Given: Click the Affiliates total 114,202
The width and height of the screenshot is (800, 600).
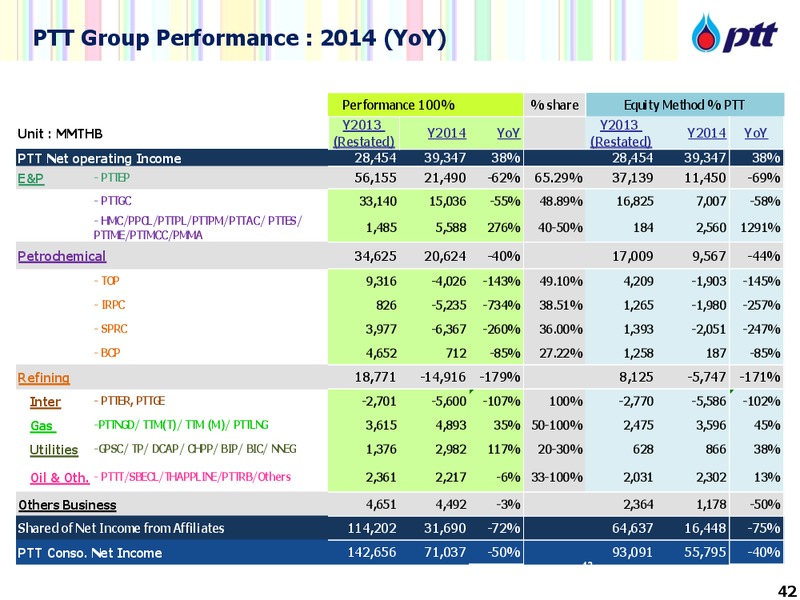Looking at the screenshot, I should (x=371, y=528).
